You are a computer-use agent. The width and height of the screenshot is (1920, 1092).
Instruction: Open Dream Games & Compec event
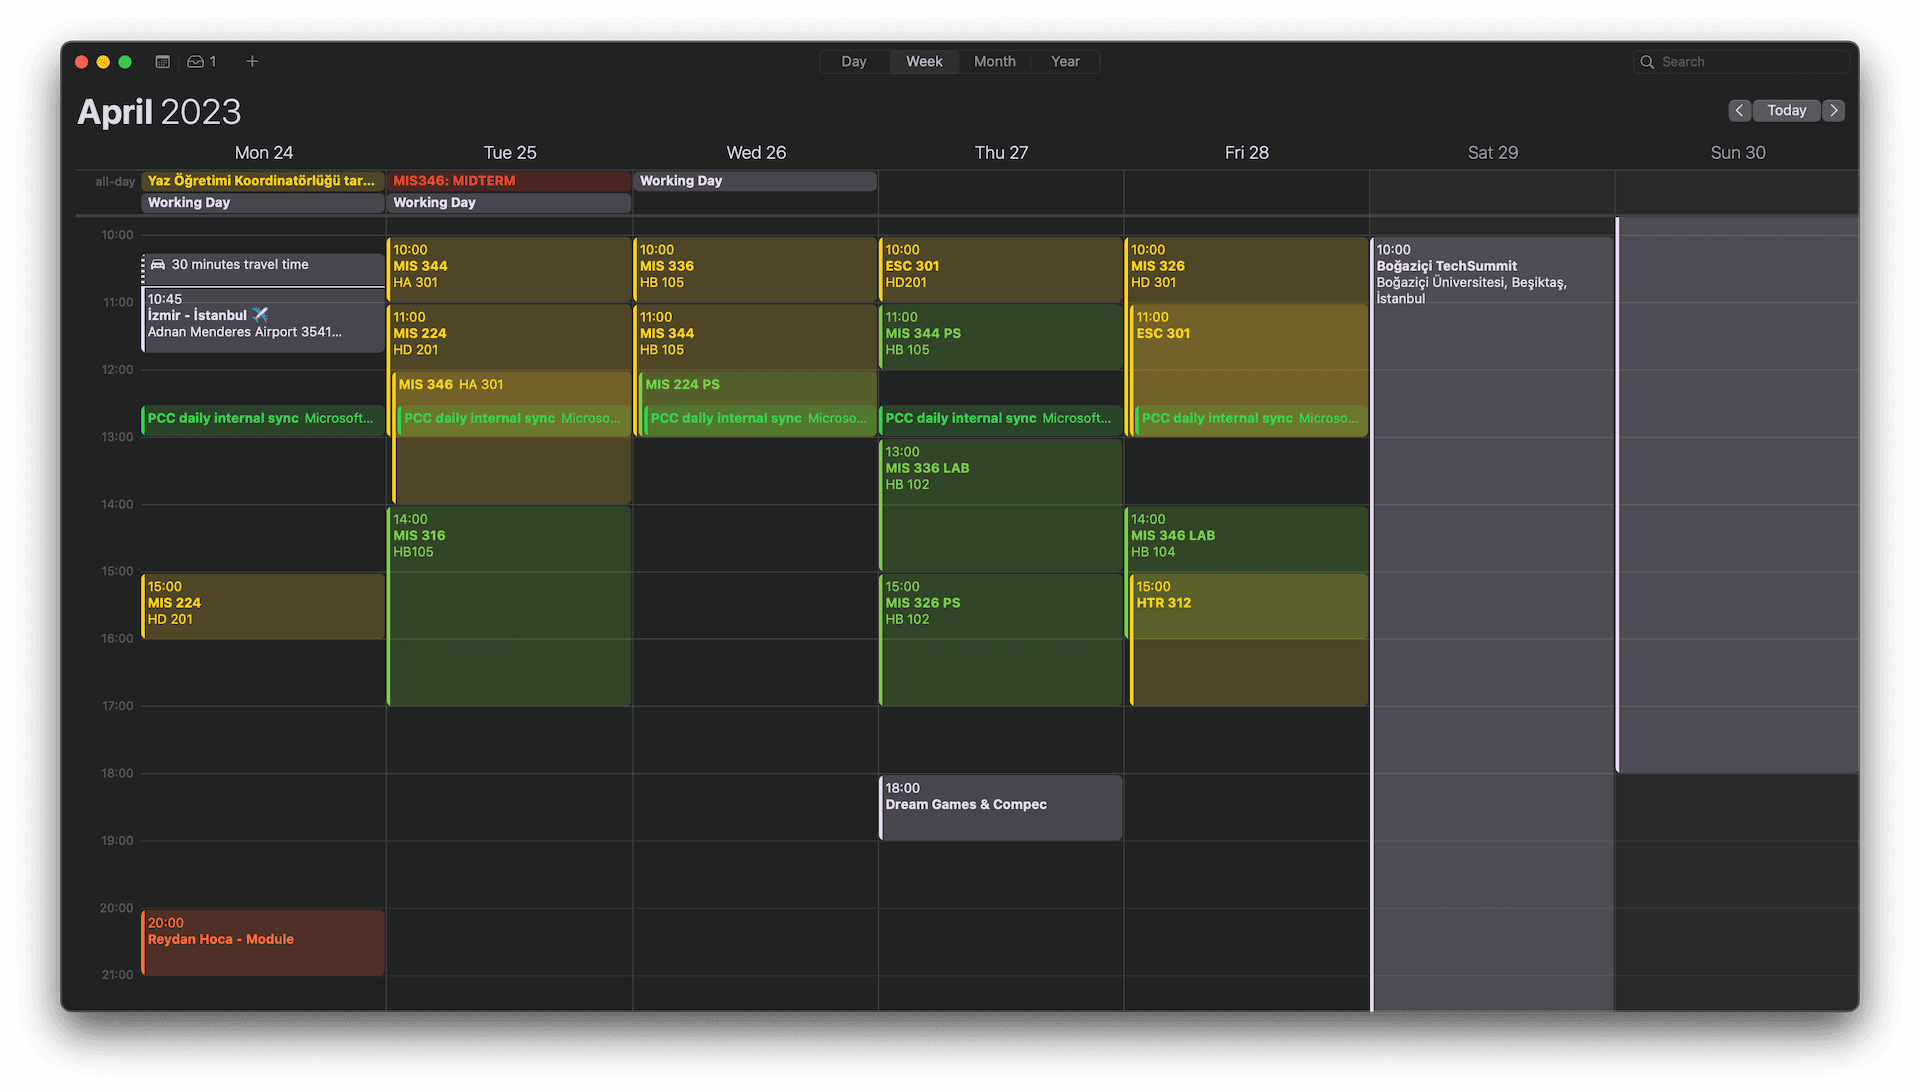(x=1001, y=808)
